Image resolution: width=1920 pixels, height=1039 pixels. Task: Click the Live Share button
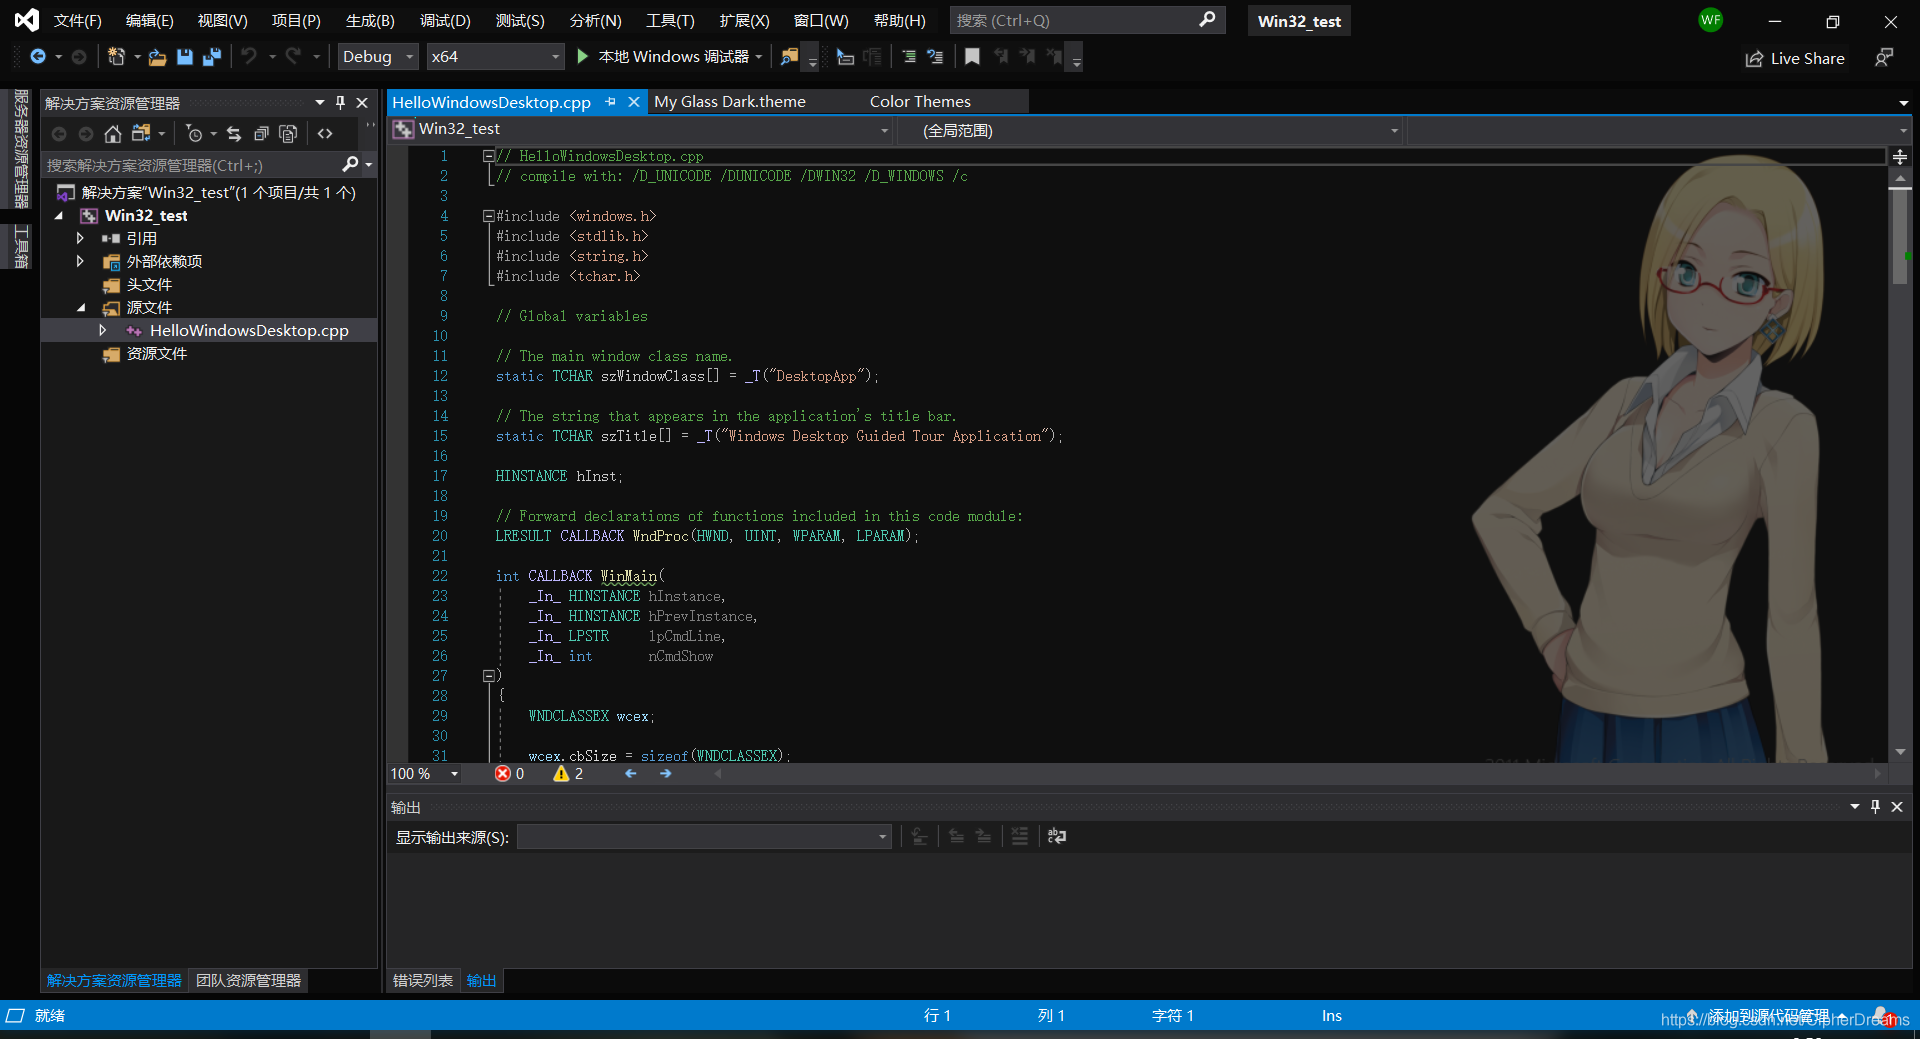click(x=1795, y=59)
